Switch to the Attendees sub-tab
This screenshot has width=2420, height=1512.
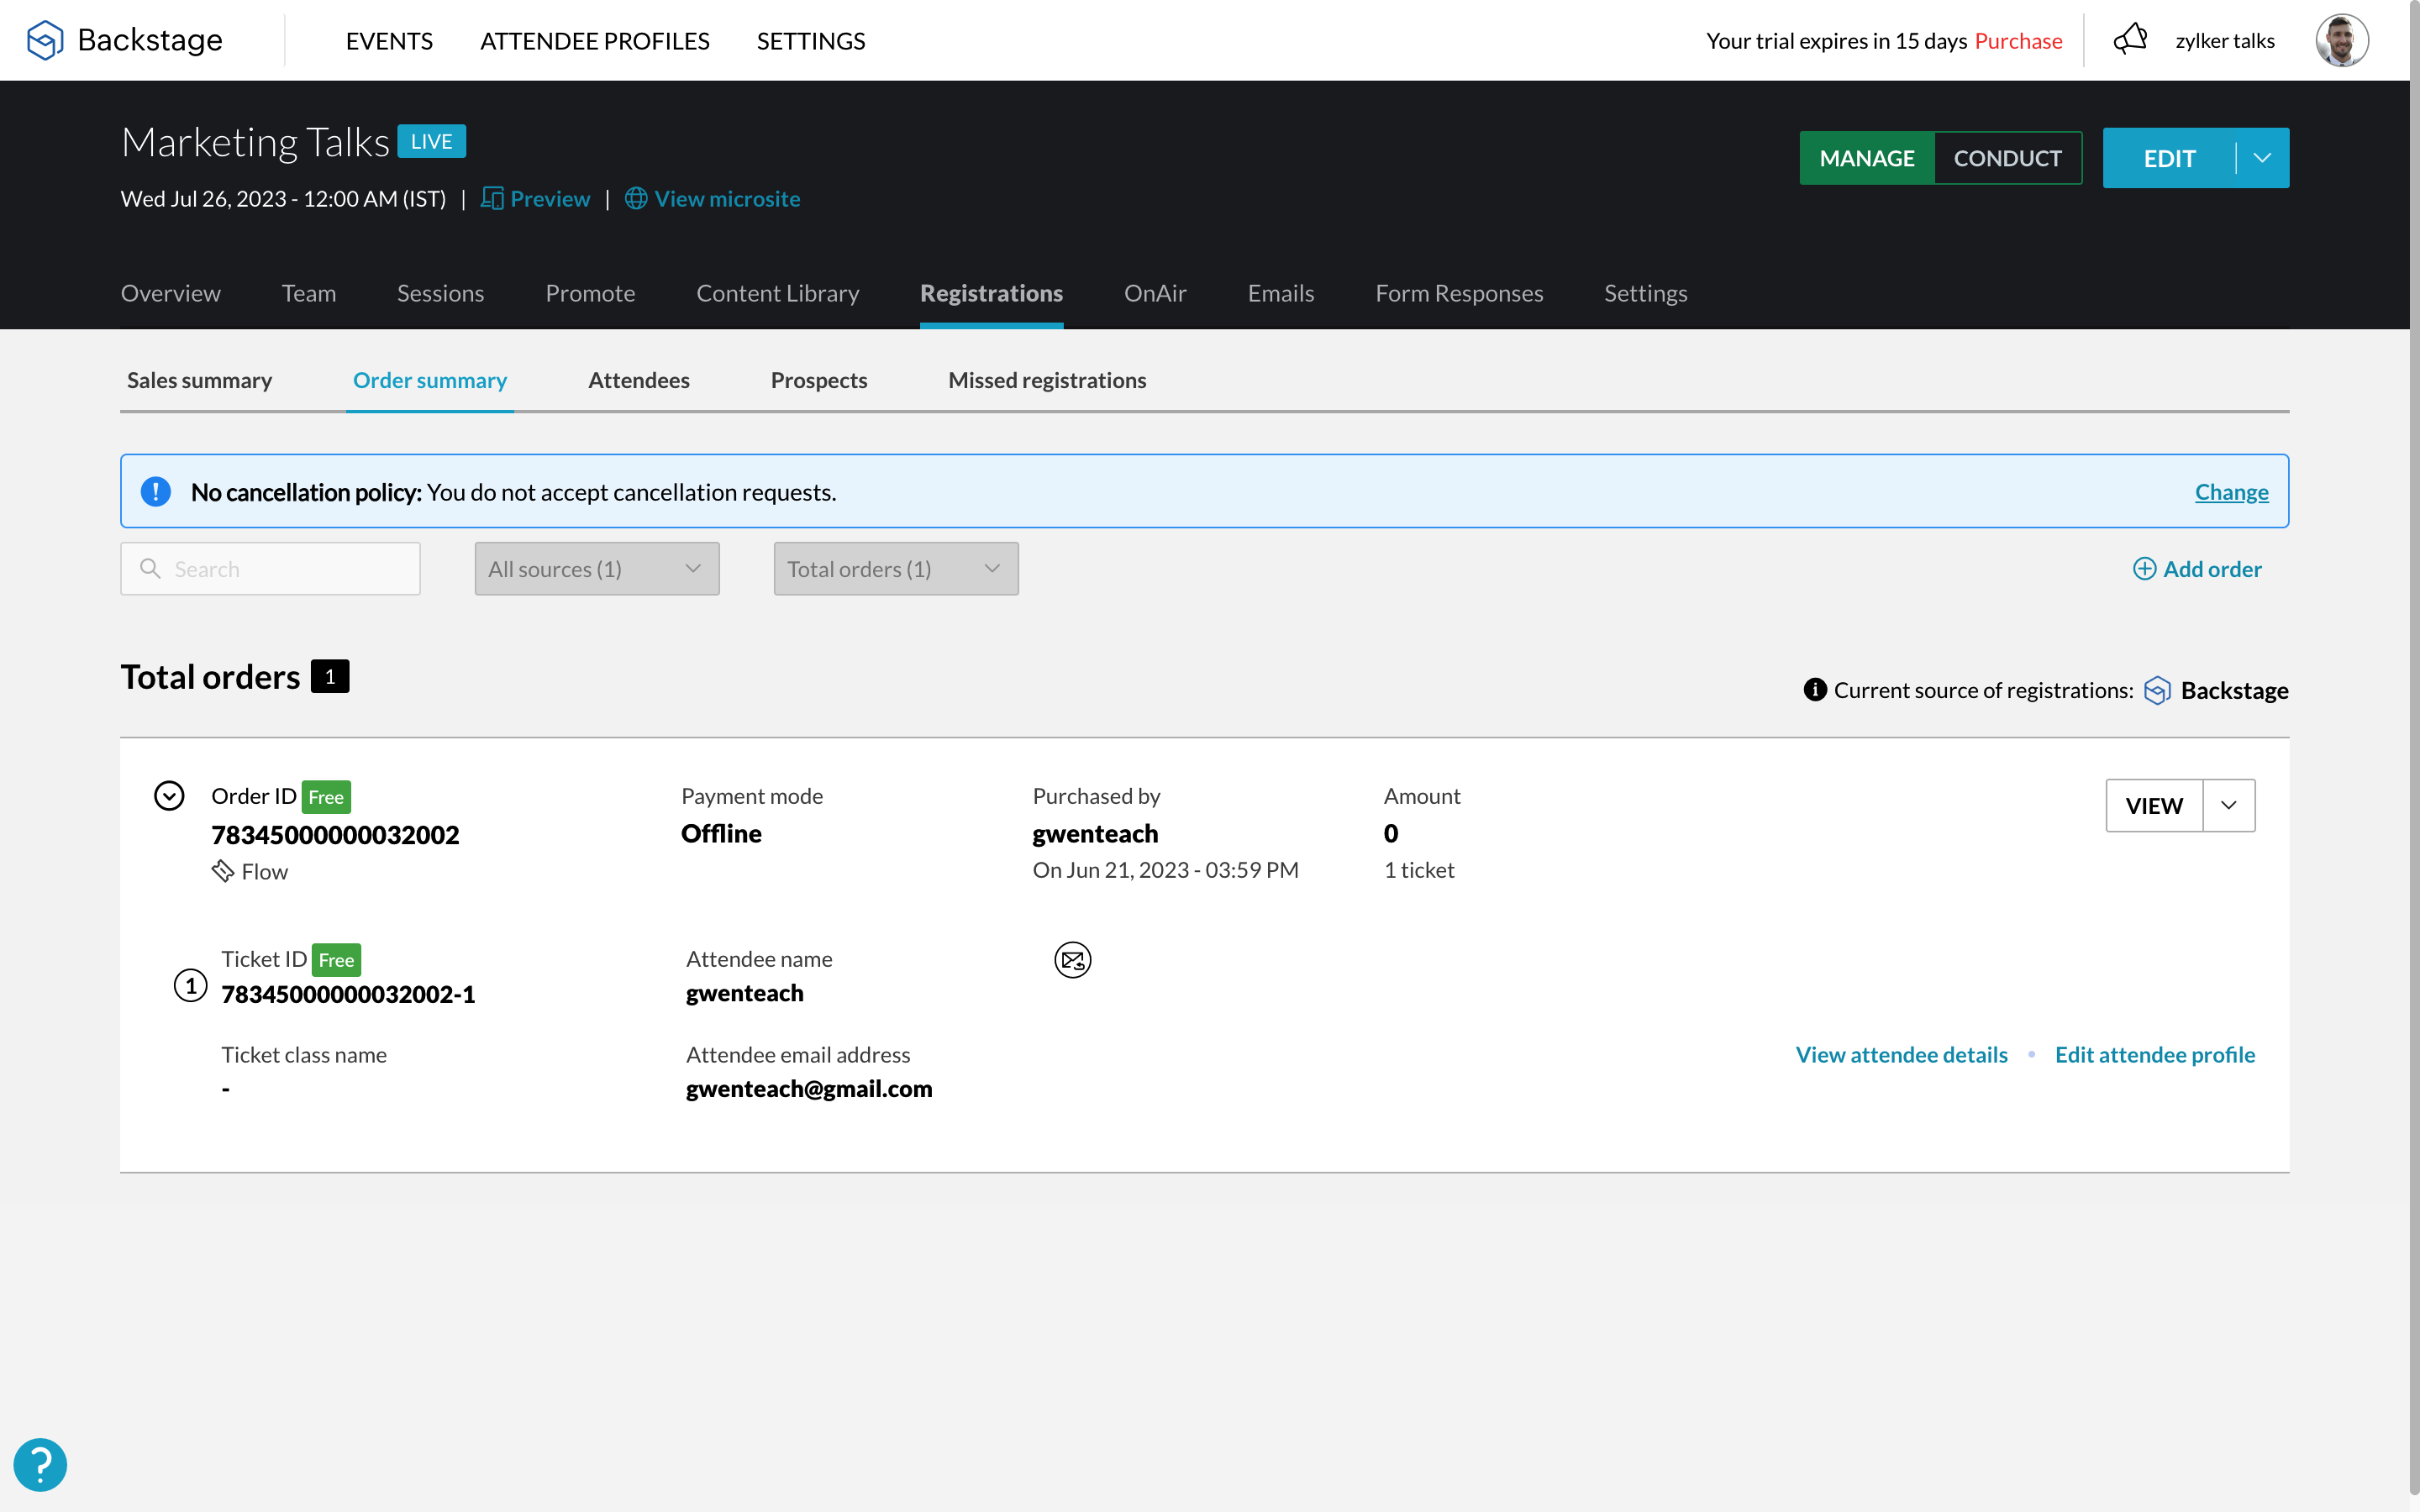point(638,381)
